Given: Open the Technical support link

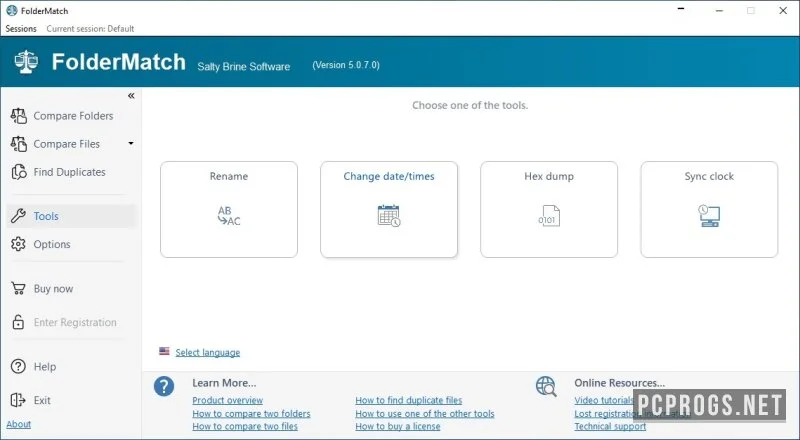Looking at the screenshot, I should coord(610,426).
